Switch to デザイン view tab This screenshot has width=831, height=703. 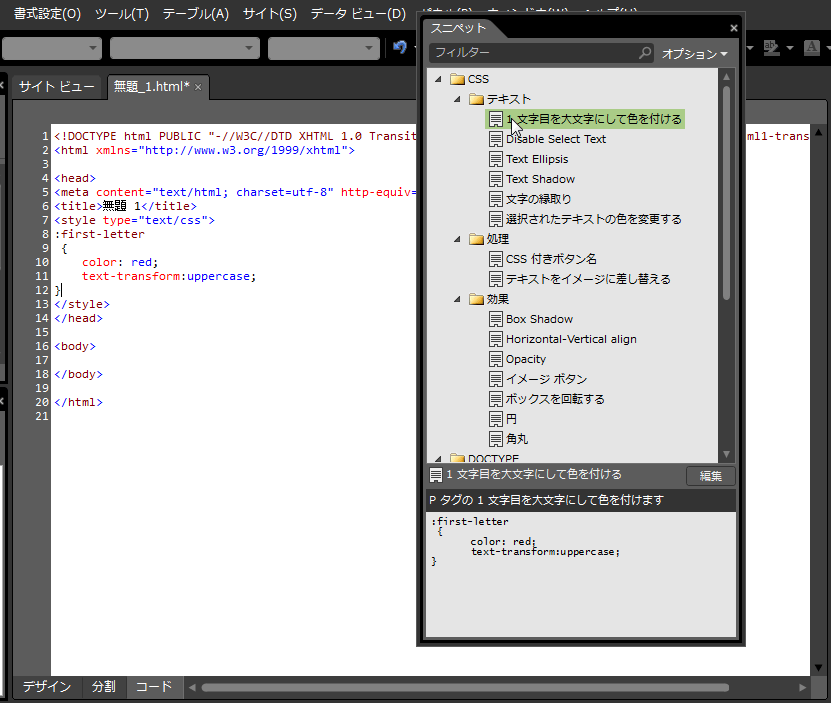tap(47, 687)
